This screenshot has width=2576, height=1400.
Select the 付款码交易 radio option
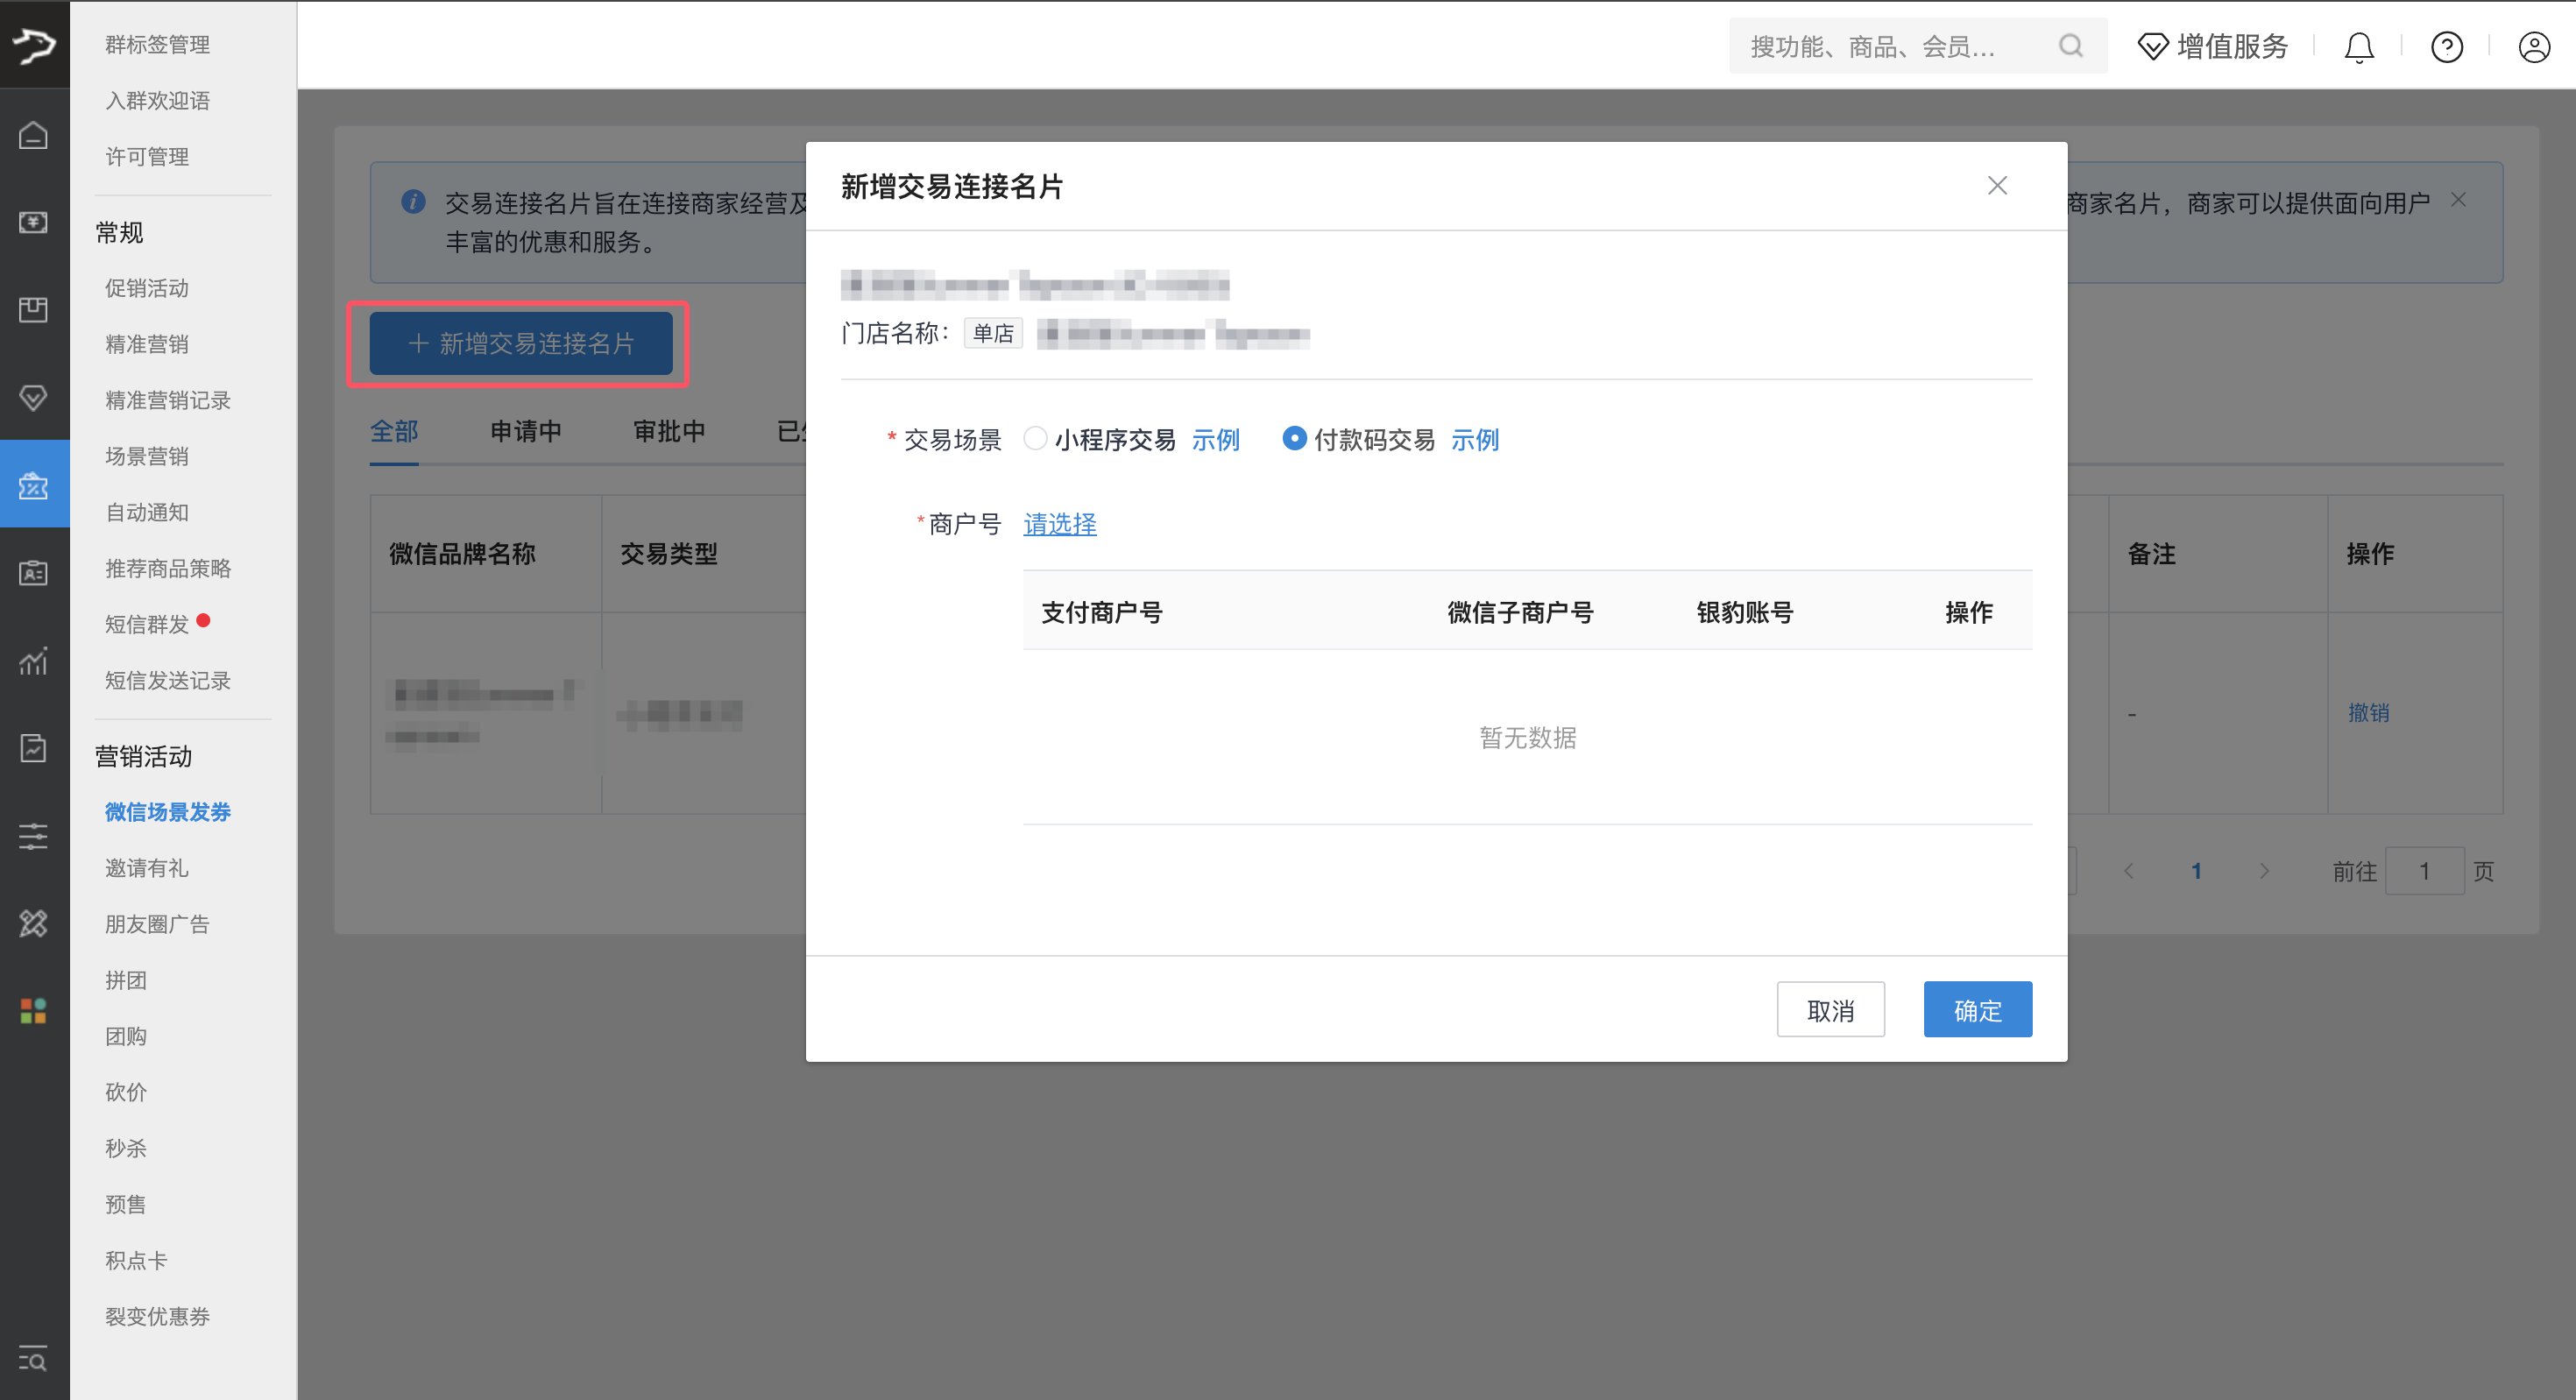tap(1294, 439)
